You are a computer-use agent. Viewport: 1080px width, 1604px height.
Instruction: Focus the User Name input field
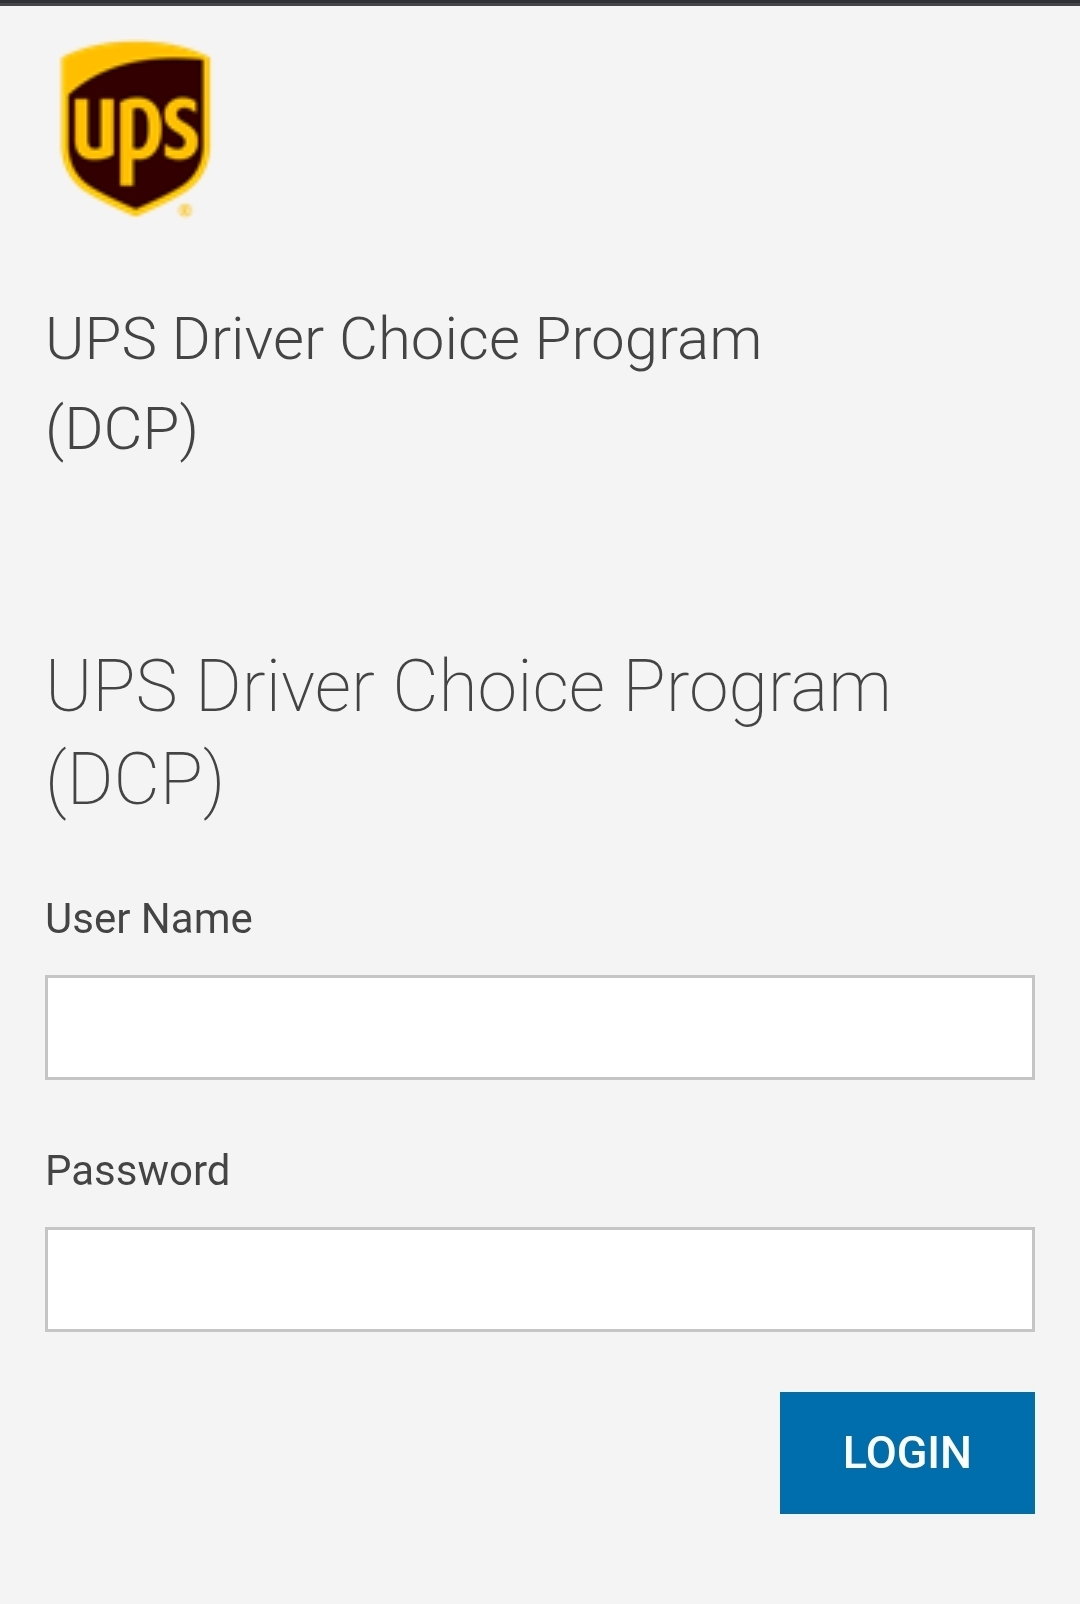coord(540,1027)
